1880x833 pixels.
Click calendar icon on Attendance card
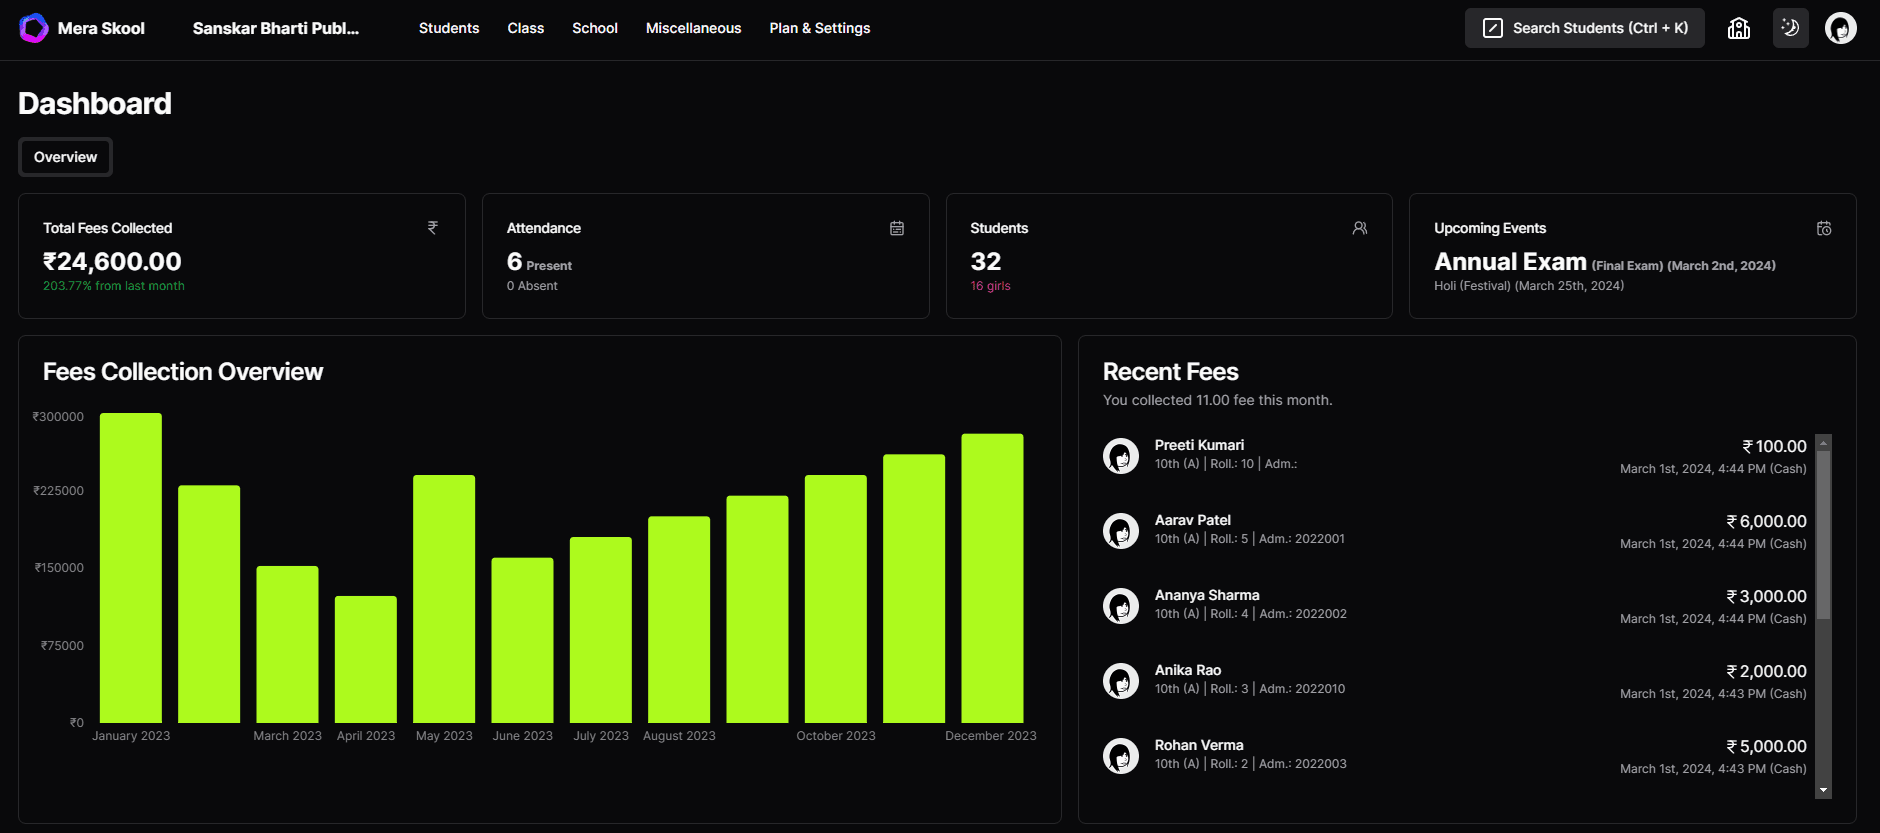[x=897, y=228]
